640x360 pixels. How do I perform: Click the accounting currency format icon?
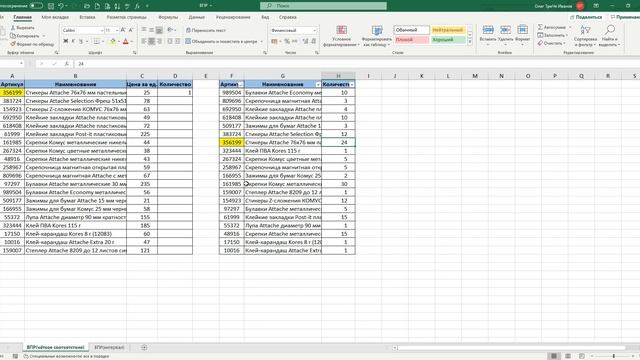[x=274, y=41]
